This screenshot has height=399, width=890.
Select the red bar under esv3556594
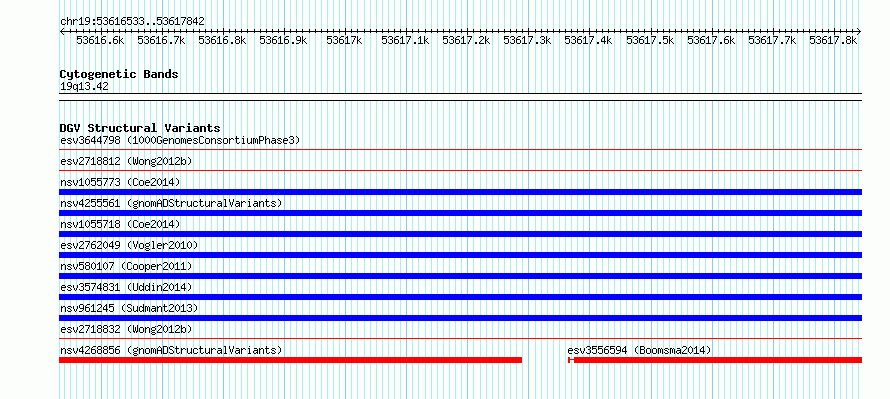(715, 360)
